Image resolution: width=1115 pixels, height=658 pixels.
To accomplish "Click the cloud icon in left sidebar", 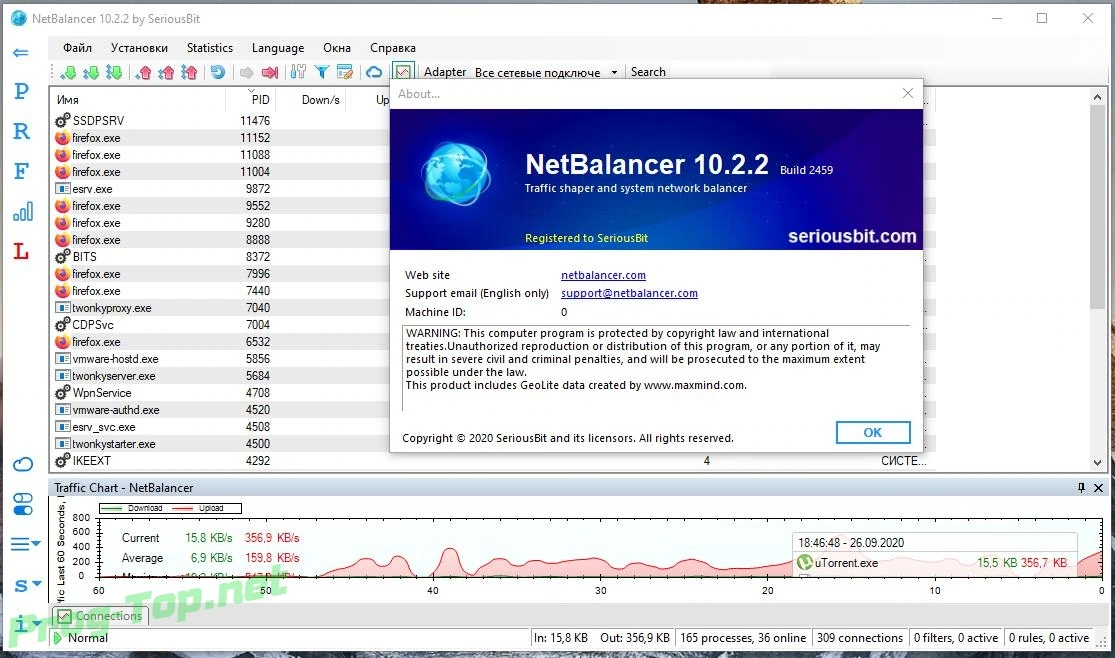I will [x=23, y=465].
